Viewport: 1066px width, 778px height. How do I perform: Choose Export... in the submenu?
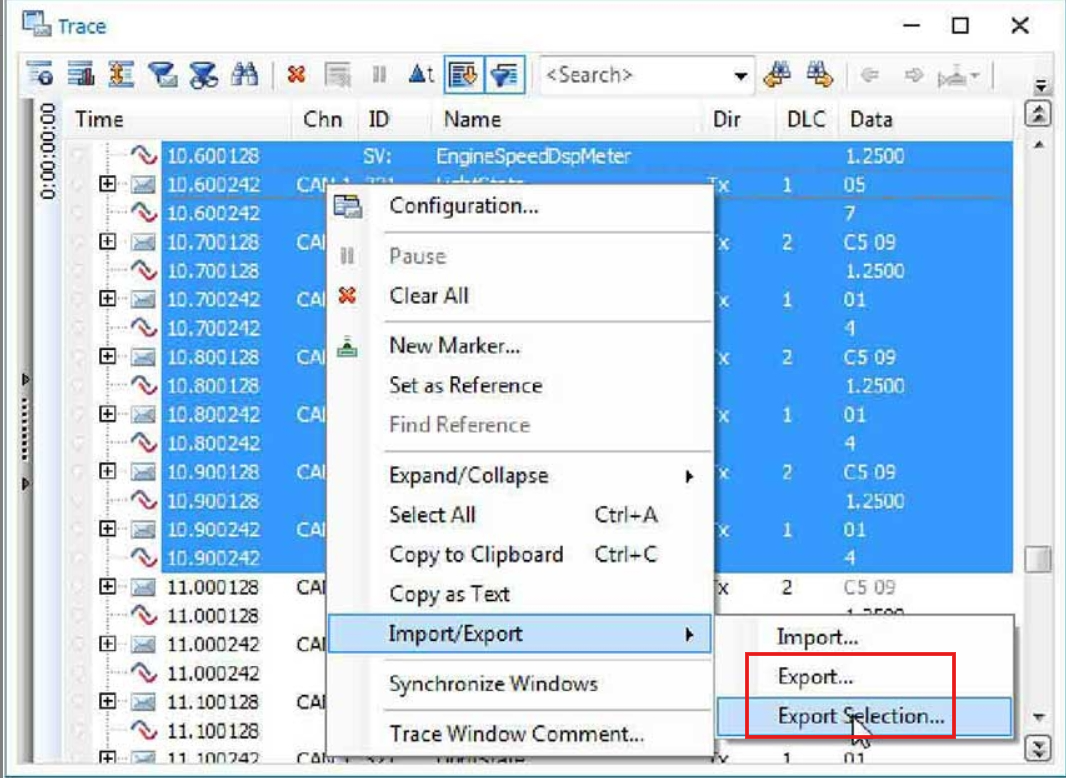(x=865, y=677)
